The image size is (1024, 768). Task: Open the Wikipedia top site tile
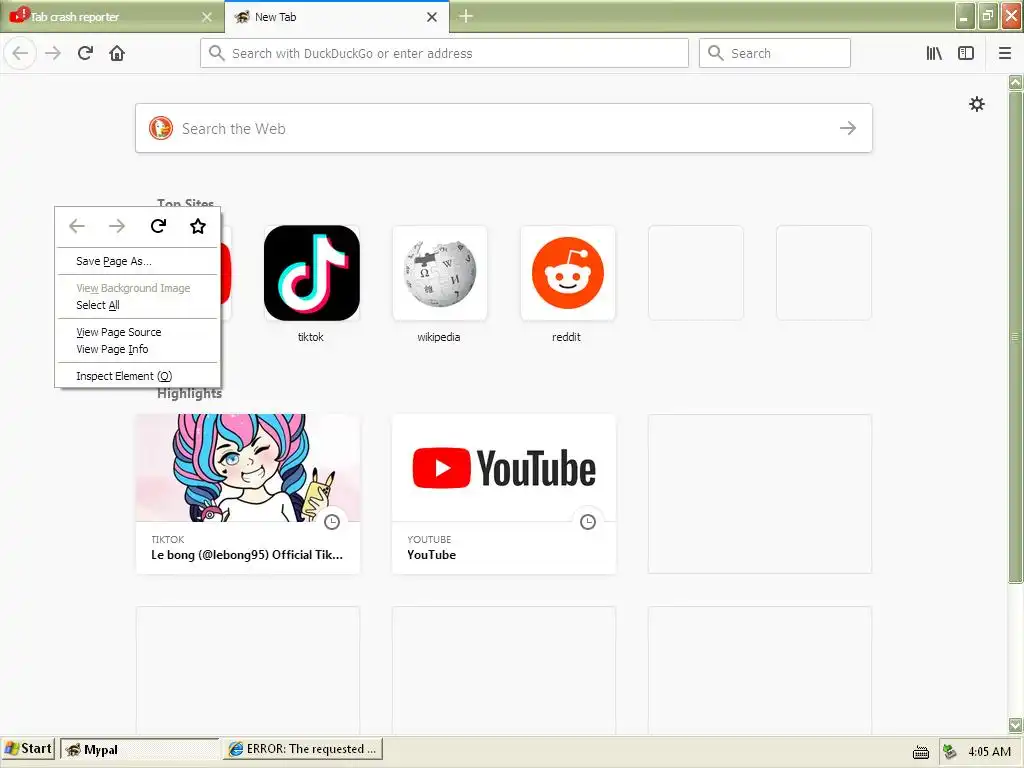pyautogui.click(x=440, y=273)
